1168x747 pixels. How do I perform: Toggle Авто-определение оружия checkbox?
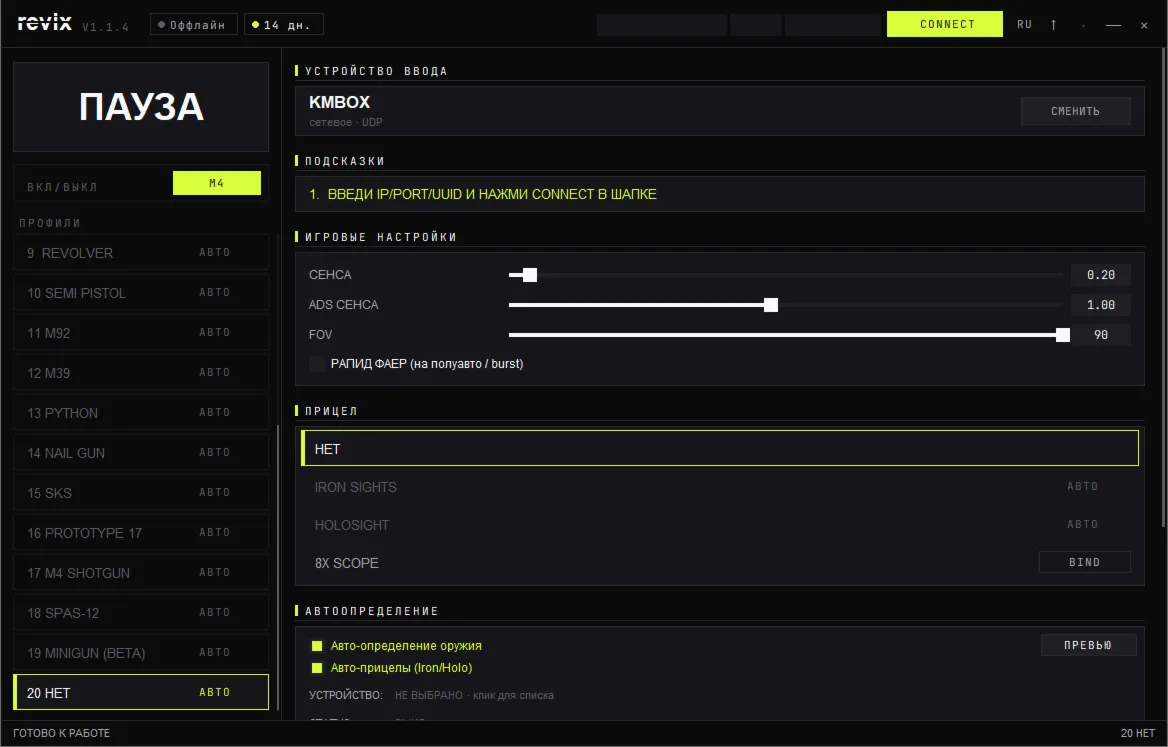pos(317,646)
